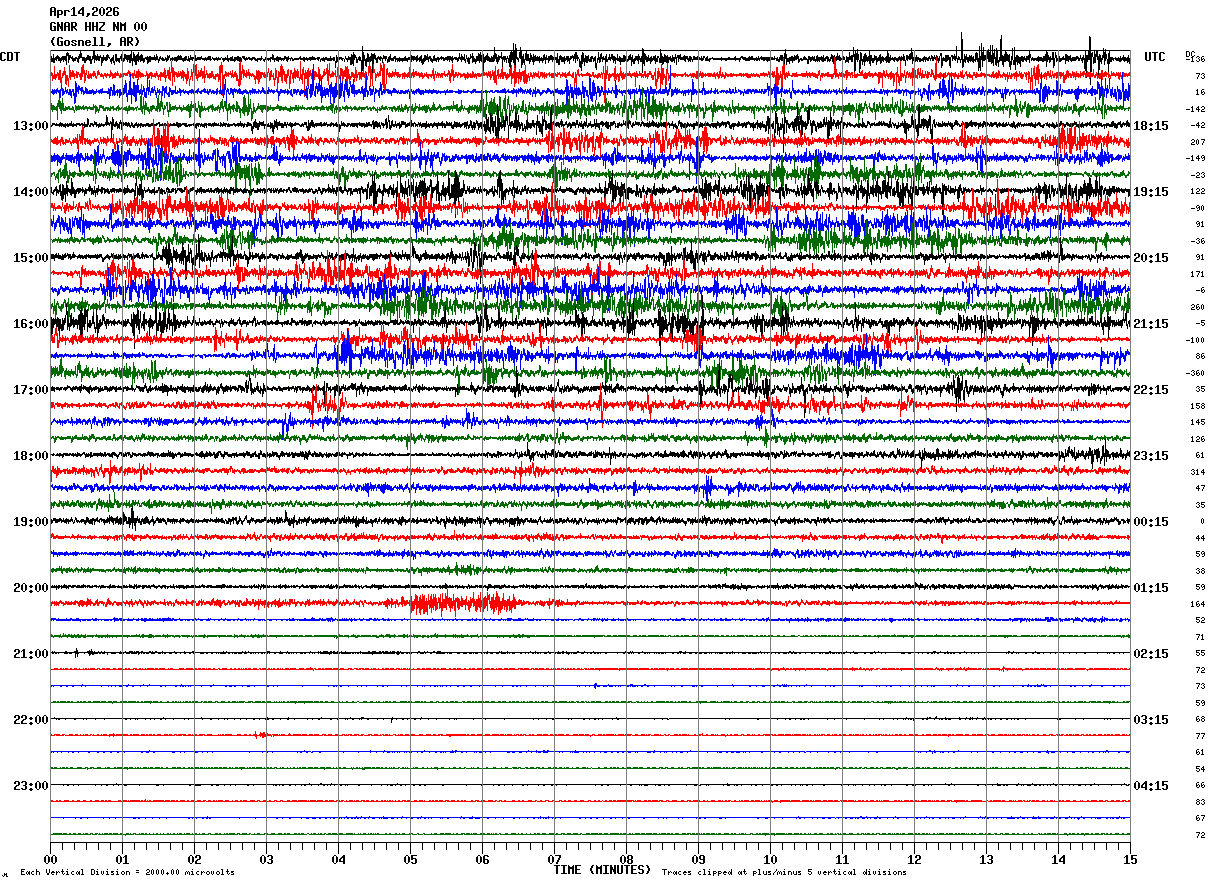
Task: Click the 16:00 CDT time label
Action: point(30,324)
